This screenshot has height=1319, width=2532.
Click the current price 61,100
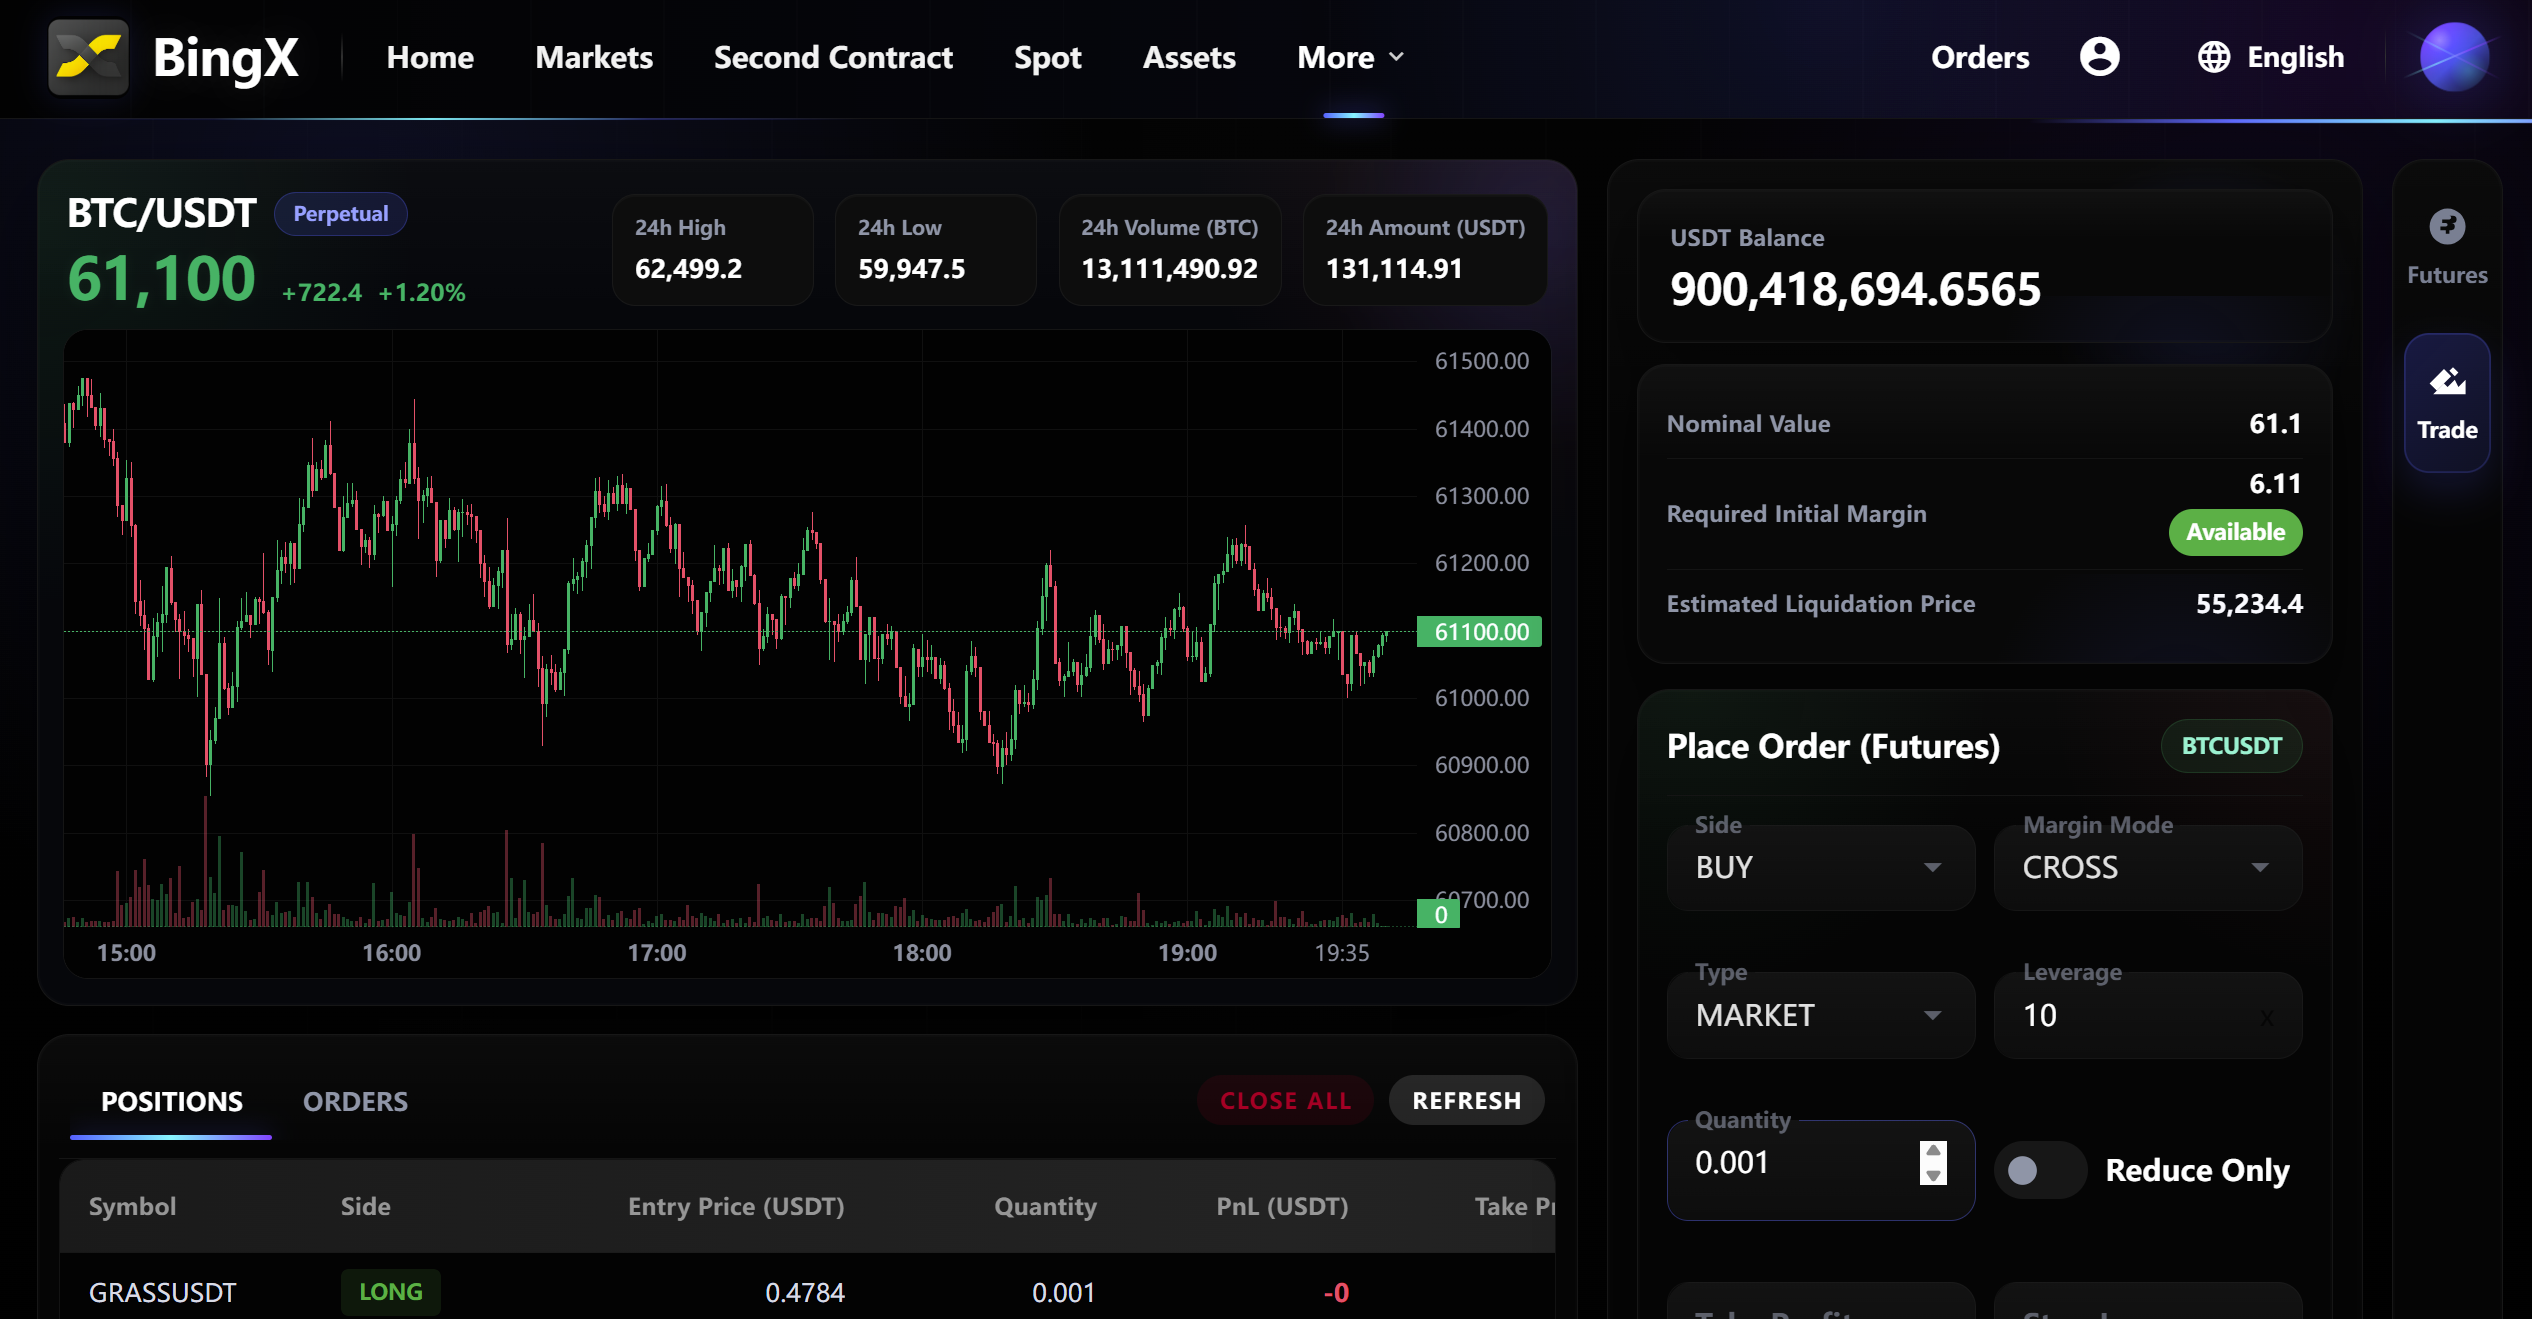click(161, 278)
